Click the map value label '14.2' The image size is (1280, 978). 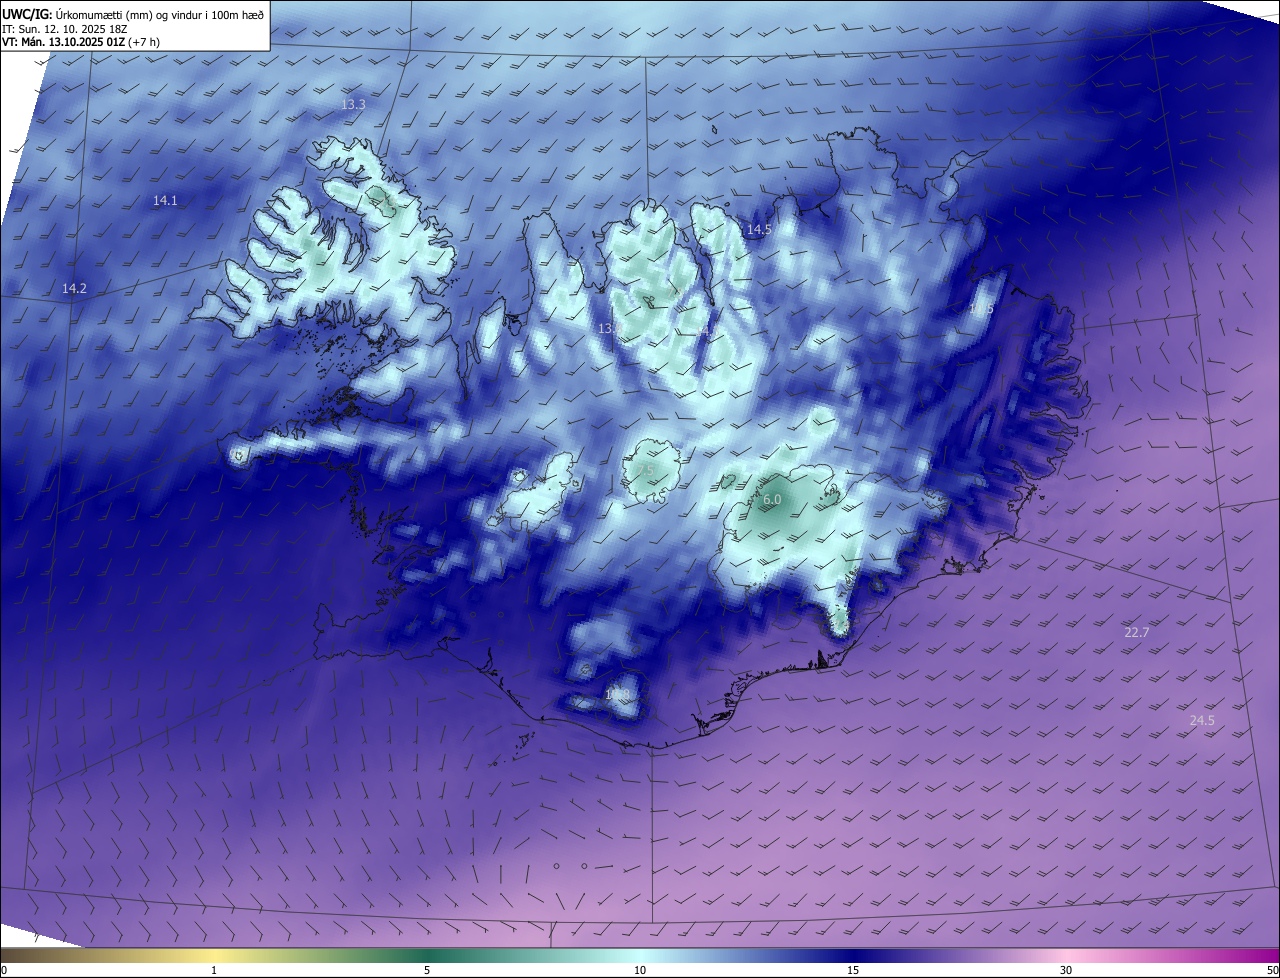pyautogui.click(x=74, y=288)
